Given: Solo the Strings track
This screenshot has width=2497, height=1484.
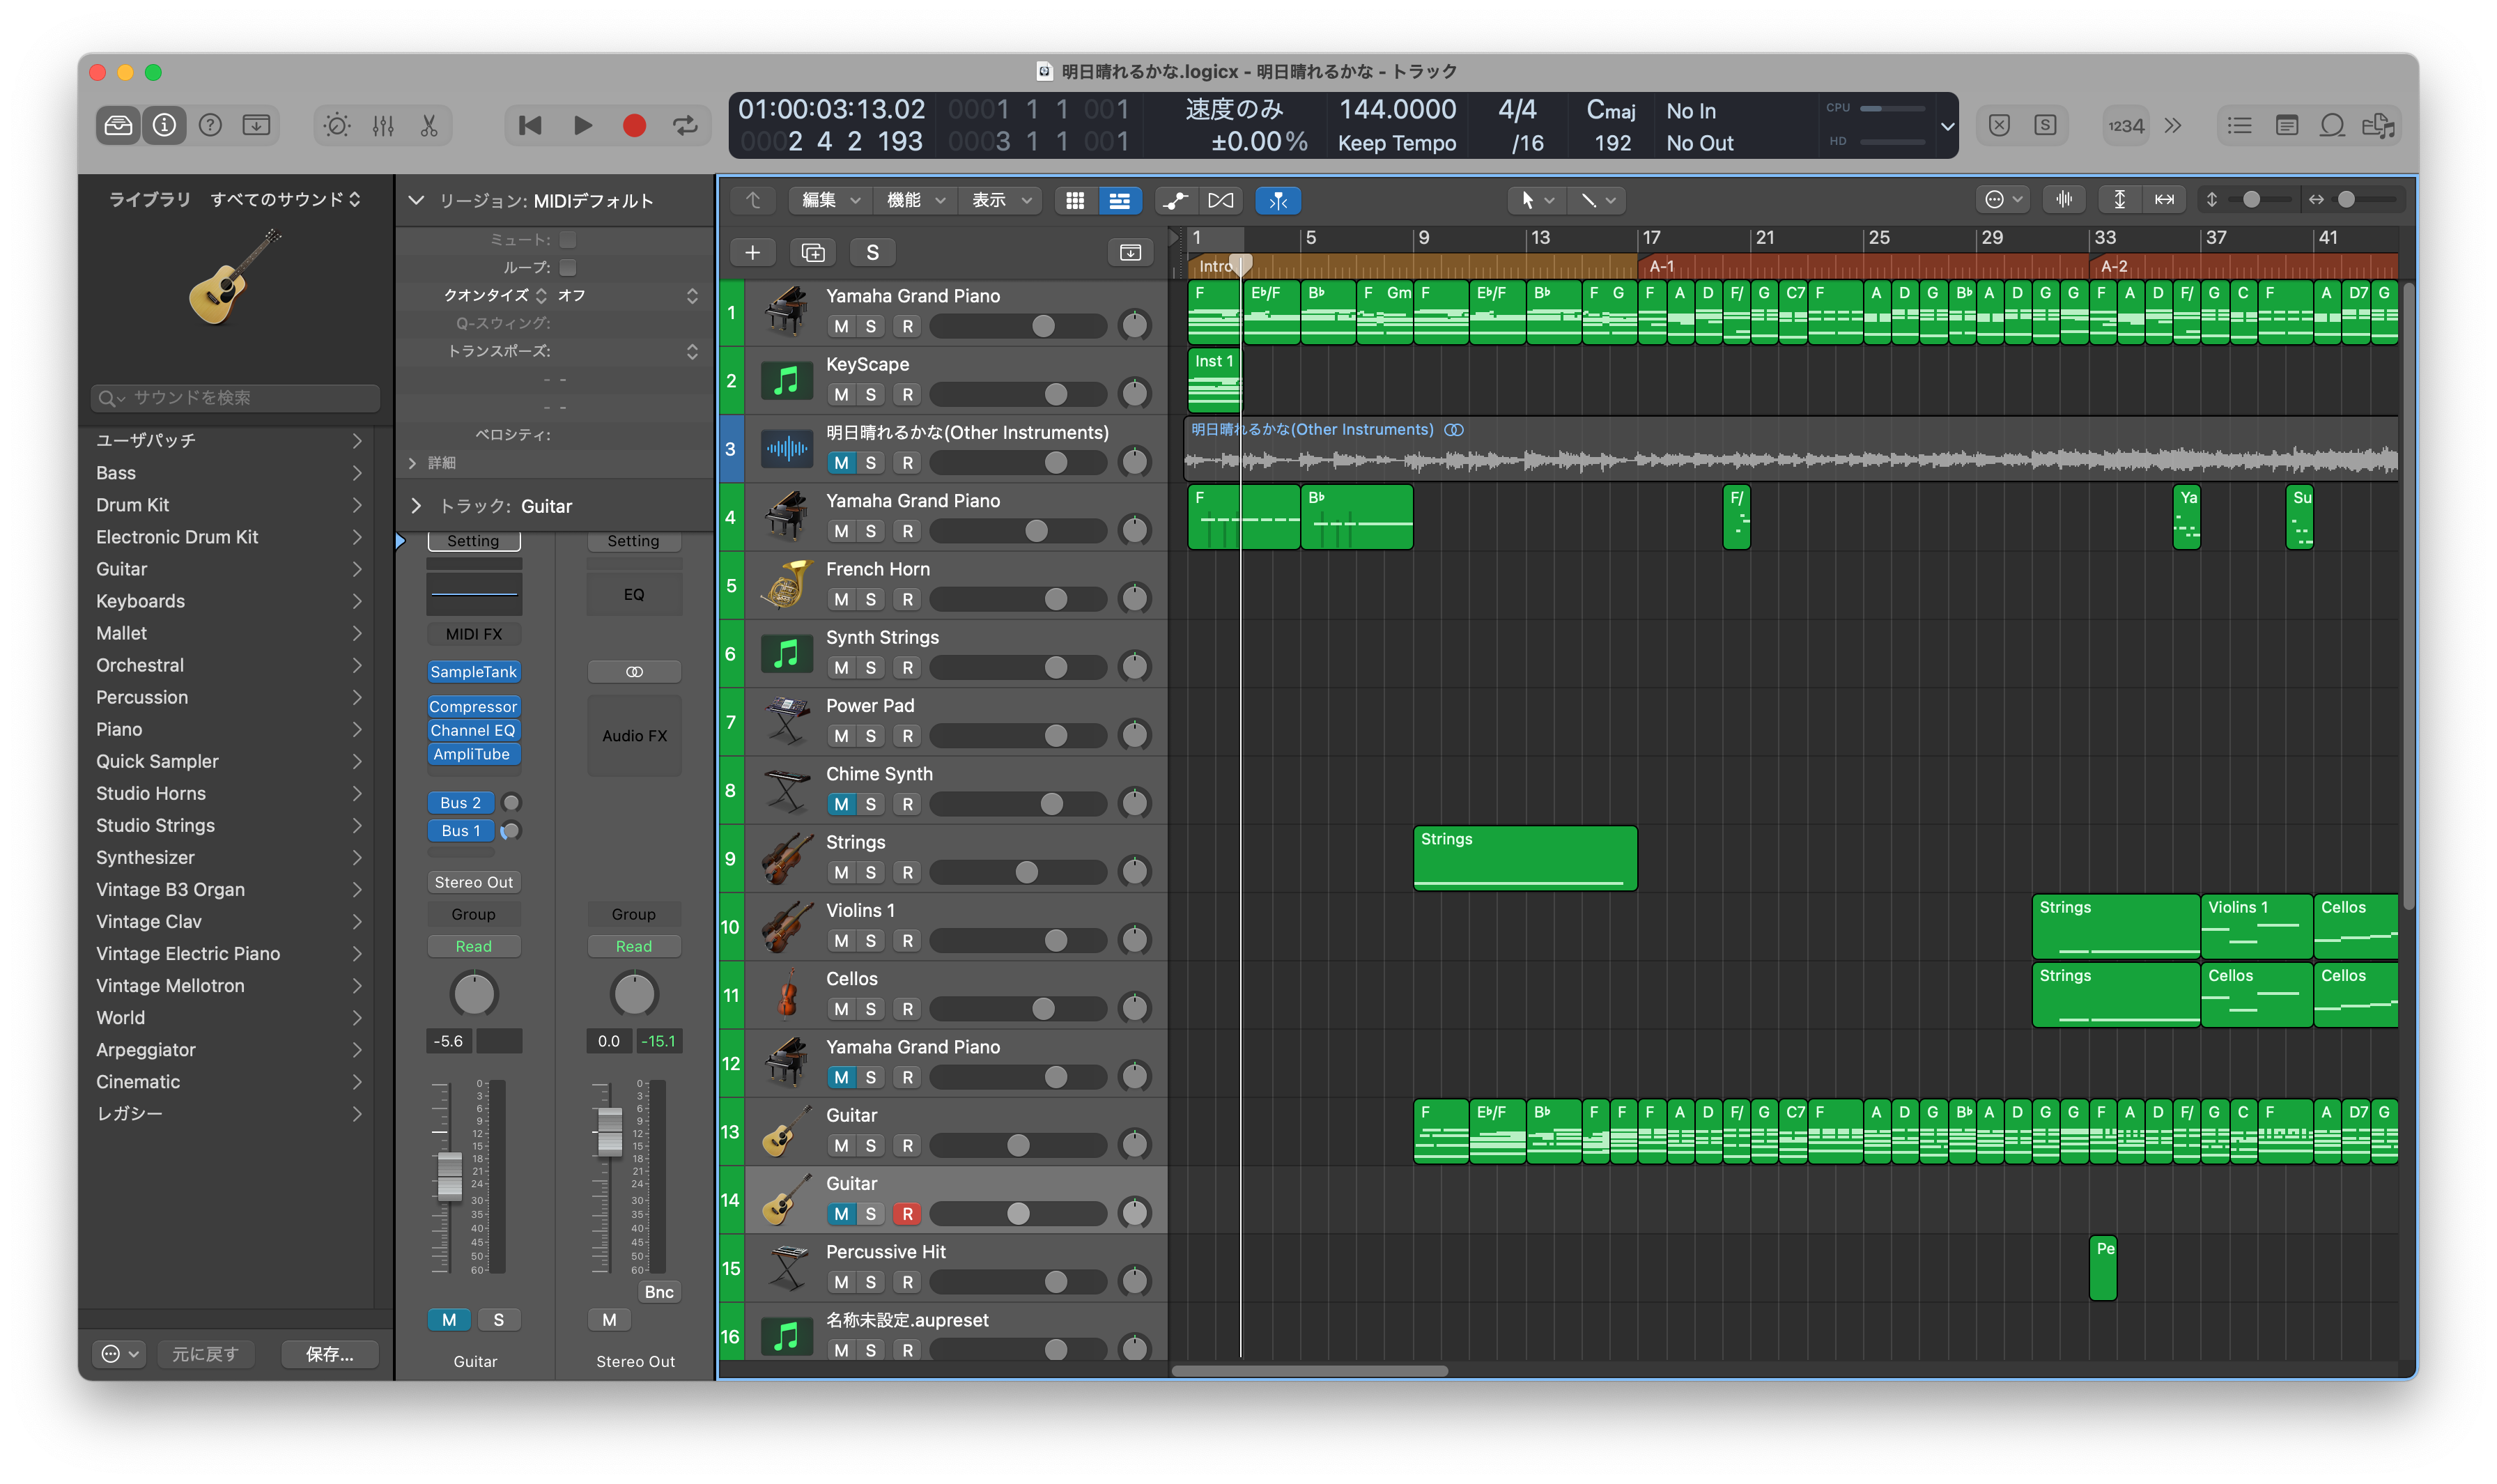Looking at the screenshot, I should click(x=870, y=872).
